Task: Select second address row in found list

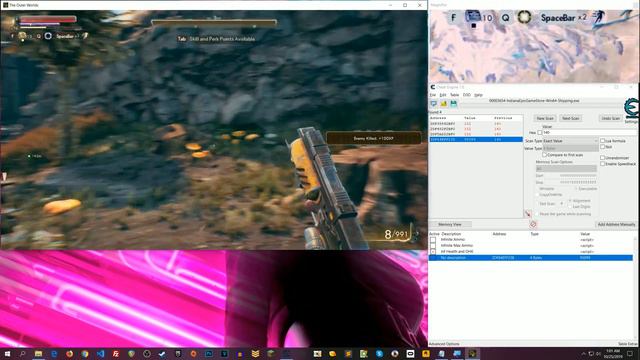Action: click(476, 129)
